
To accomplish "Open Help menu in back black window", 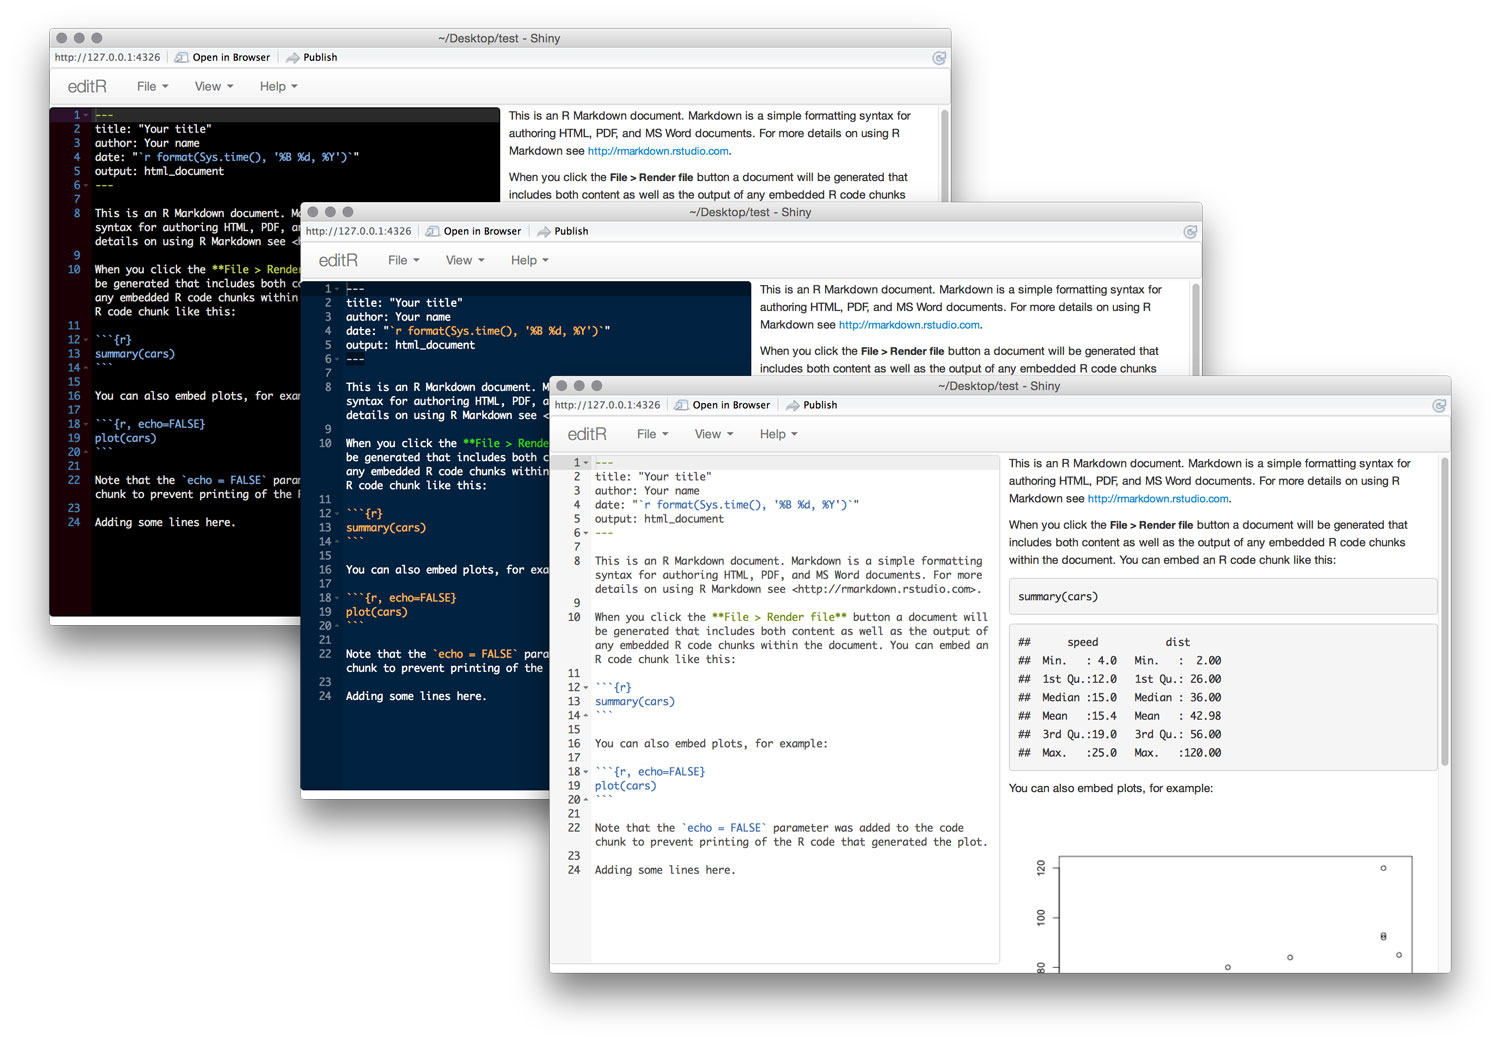I will click(278, 86).
